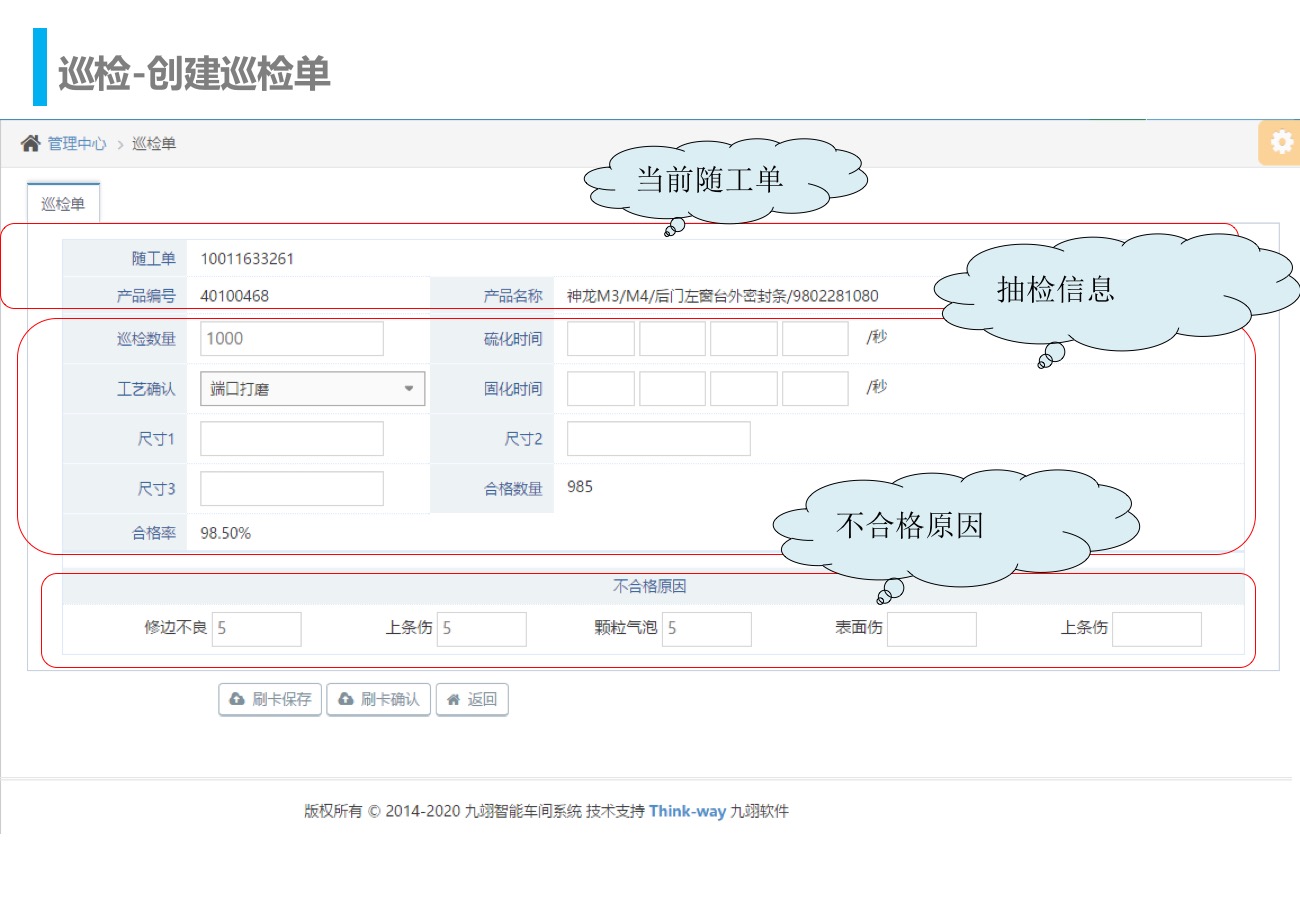Open the 工艺确认 dropdown
The image size is (1300, 900).
[312, 389]
